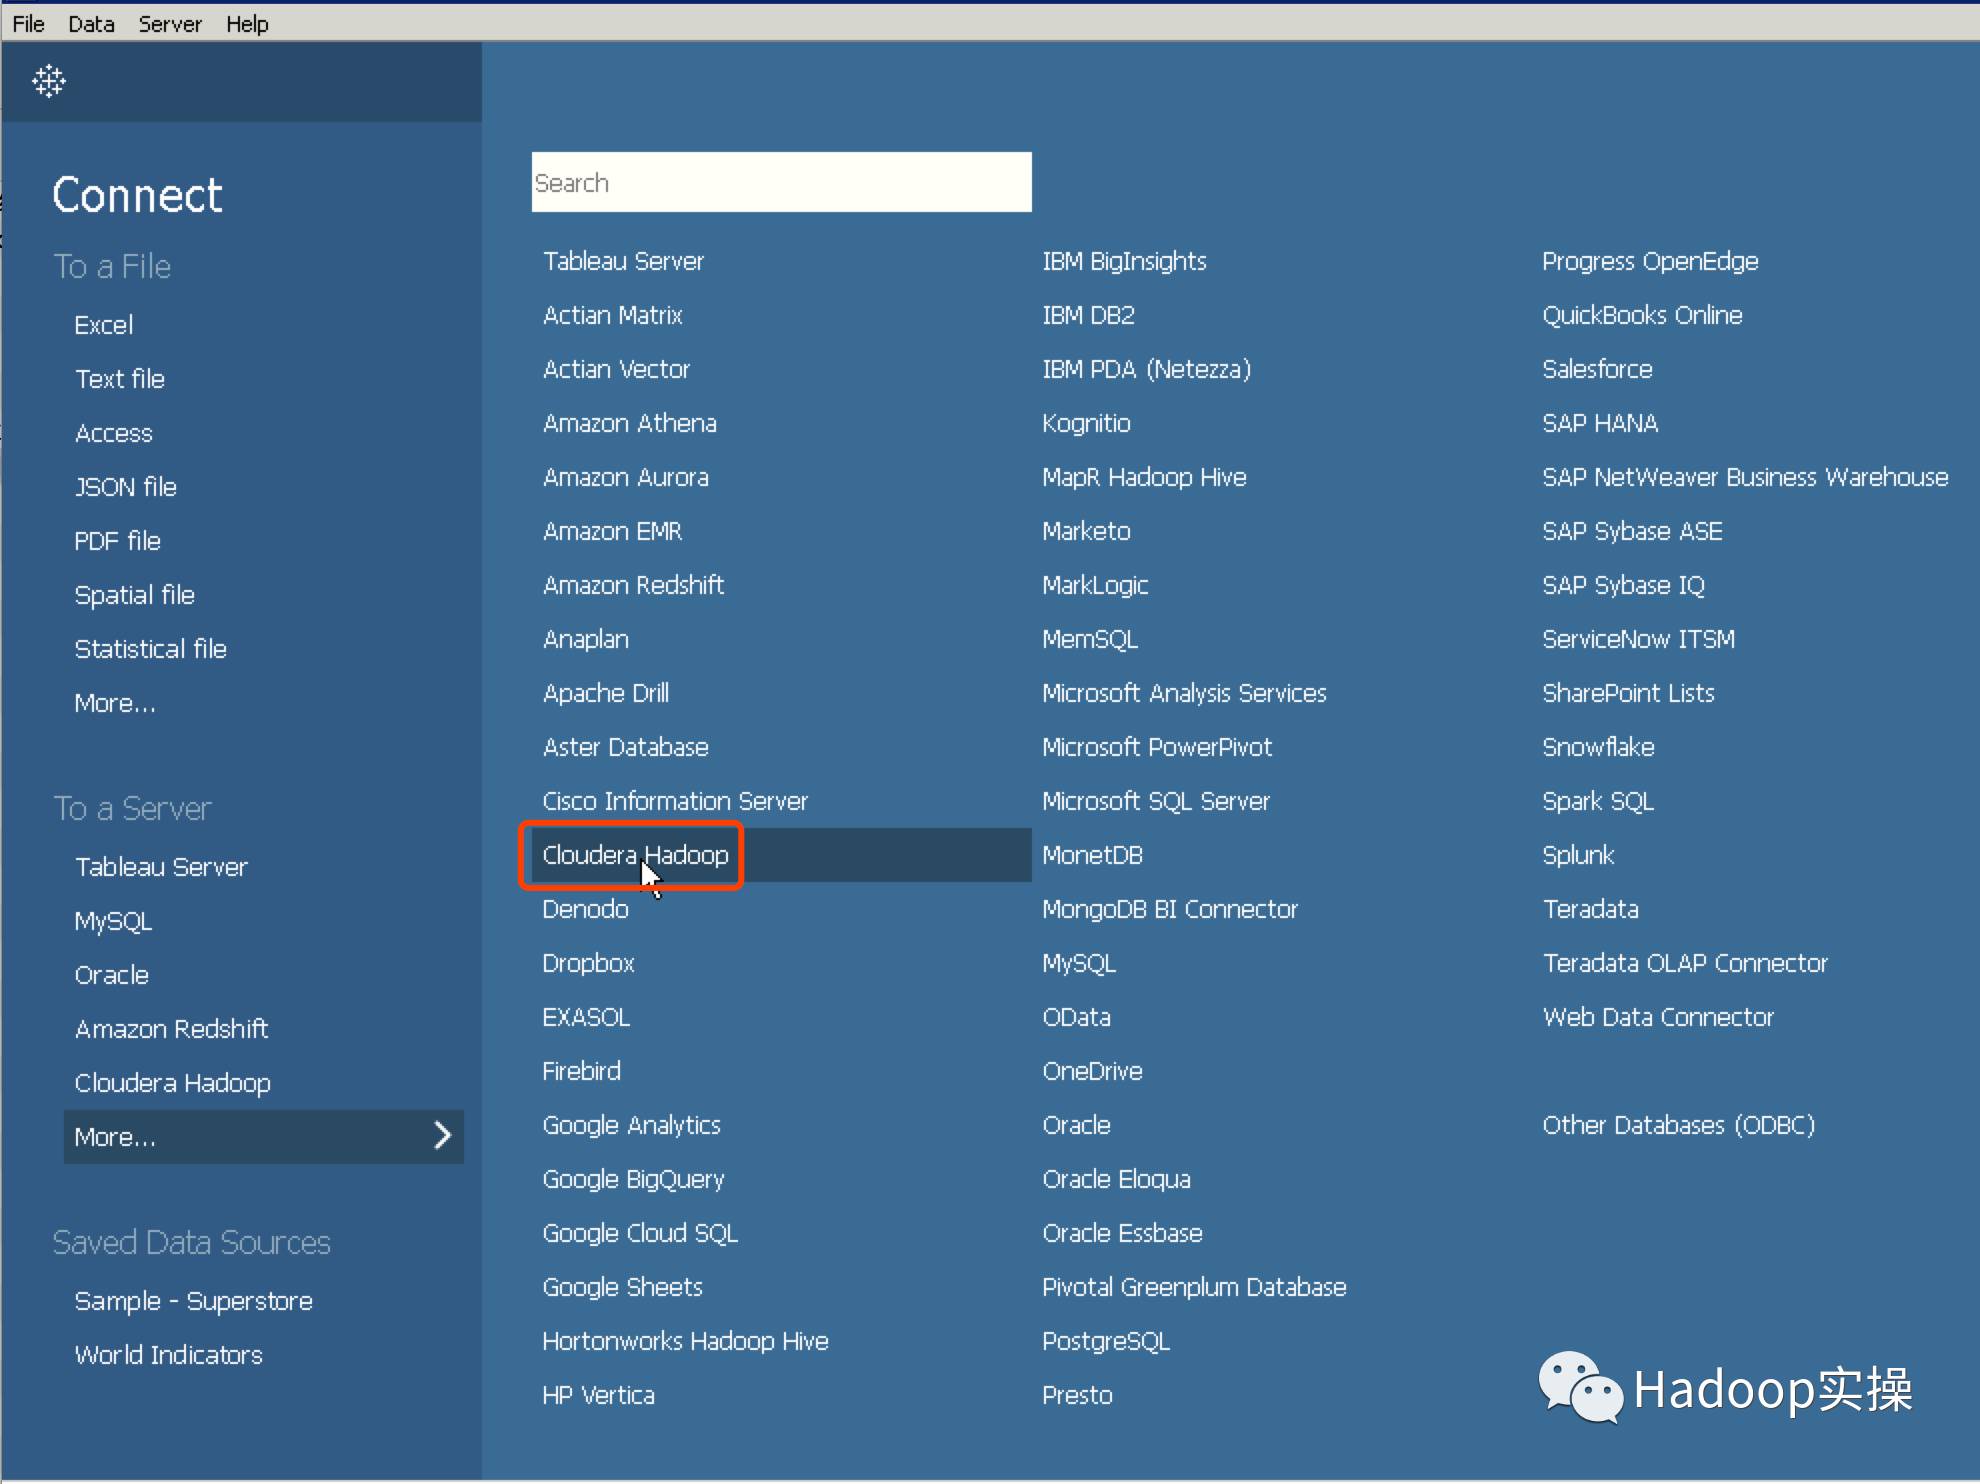Choose MapR Hadoop Hive connector
The width and height of the screenshot is (1980, 1484).
(x=1144, y=477)
